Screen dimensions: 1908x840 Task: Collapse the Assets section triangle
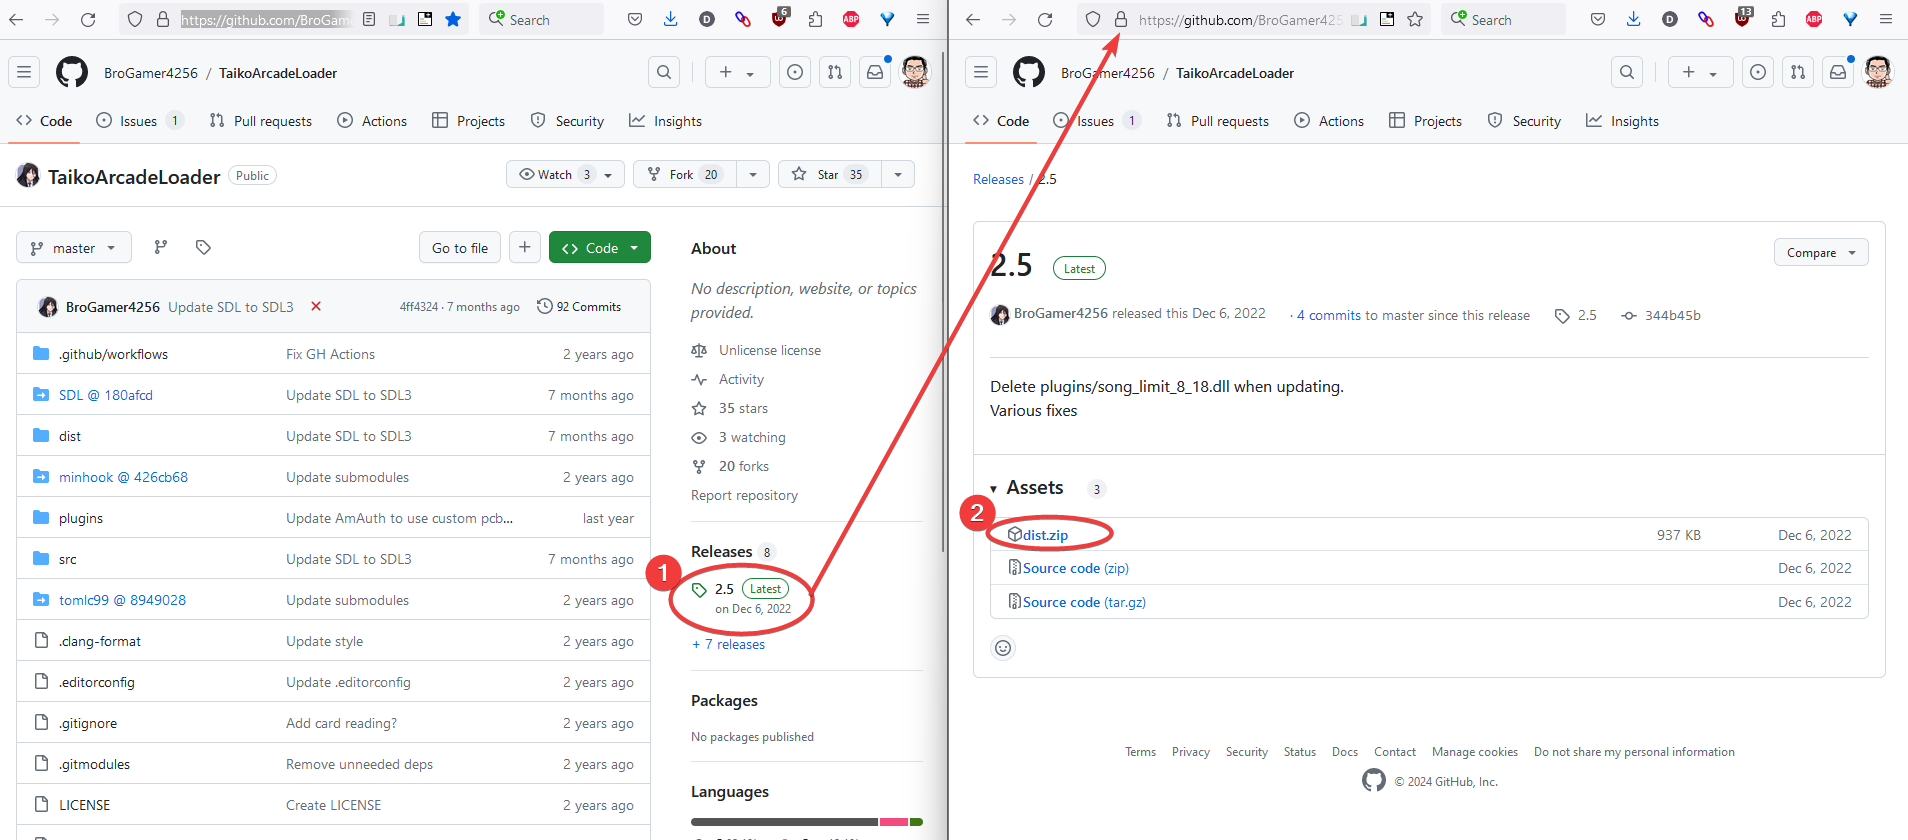click(994, 489)
